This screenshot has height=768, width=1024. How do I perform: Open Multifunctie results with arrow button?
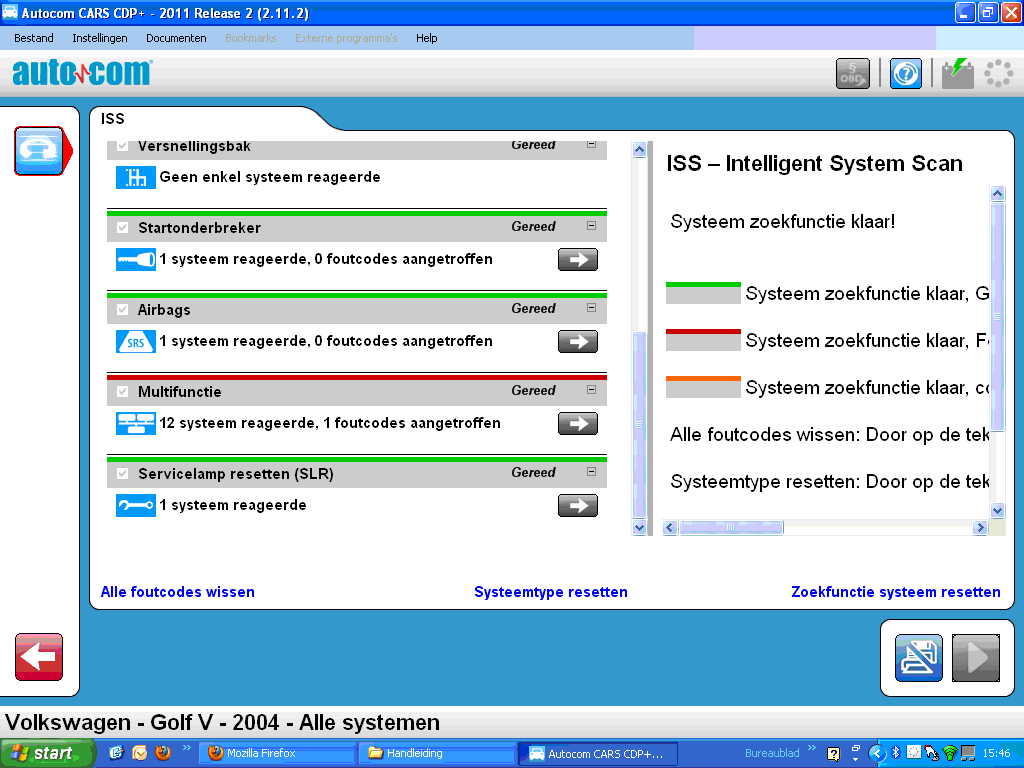coord(577,424)
